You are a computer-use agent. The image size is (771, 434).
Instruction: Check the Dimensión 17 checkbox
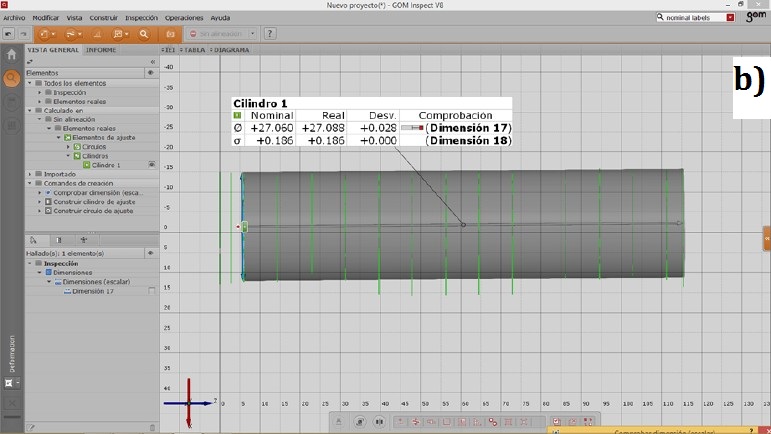click(151, 291)
